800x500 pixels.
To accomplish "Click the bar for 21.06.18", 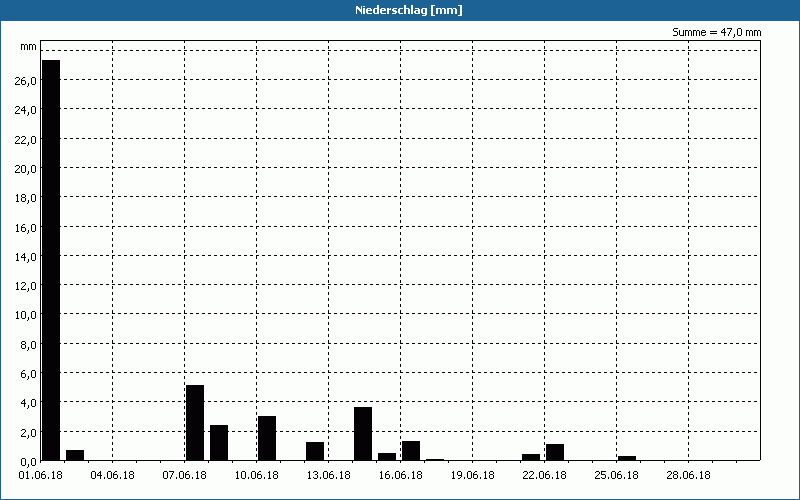I will coord(531,457).
